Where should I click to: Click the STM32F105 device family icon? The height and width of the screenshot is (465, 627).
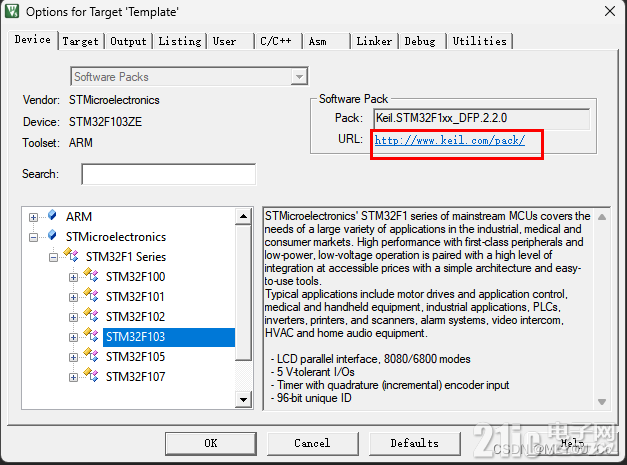91,355
